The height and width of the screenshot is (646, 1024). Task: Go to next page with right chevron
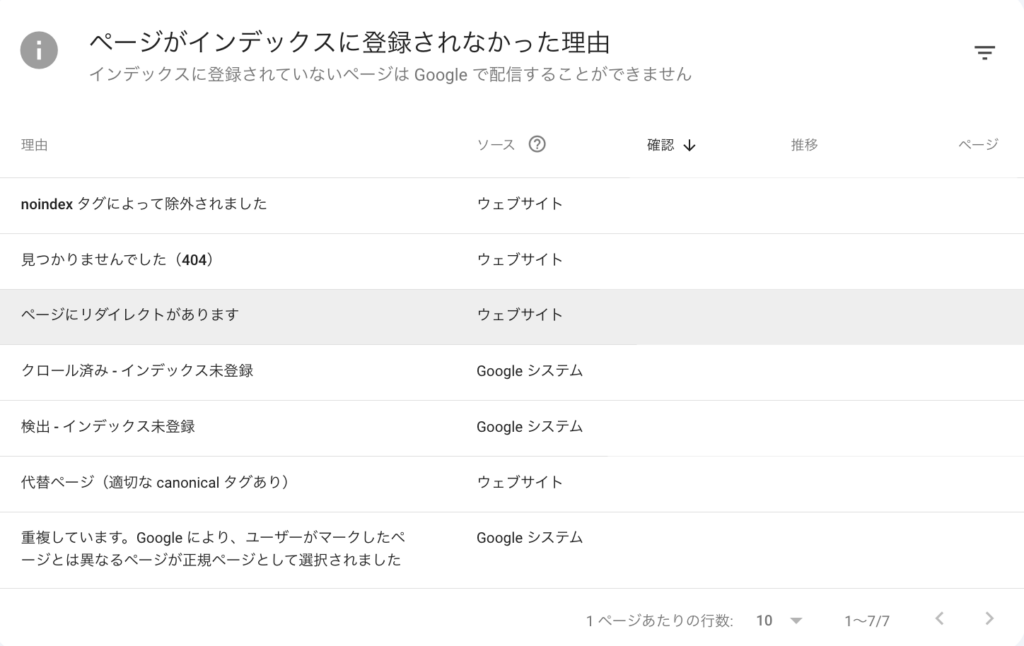point(989,619)
